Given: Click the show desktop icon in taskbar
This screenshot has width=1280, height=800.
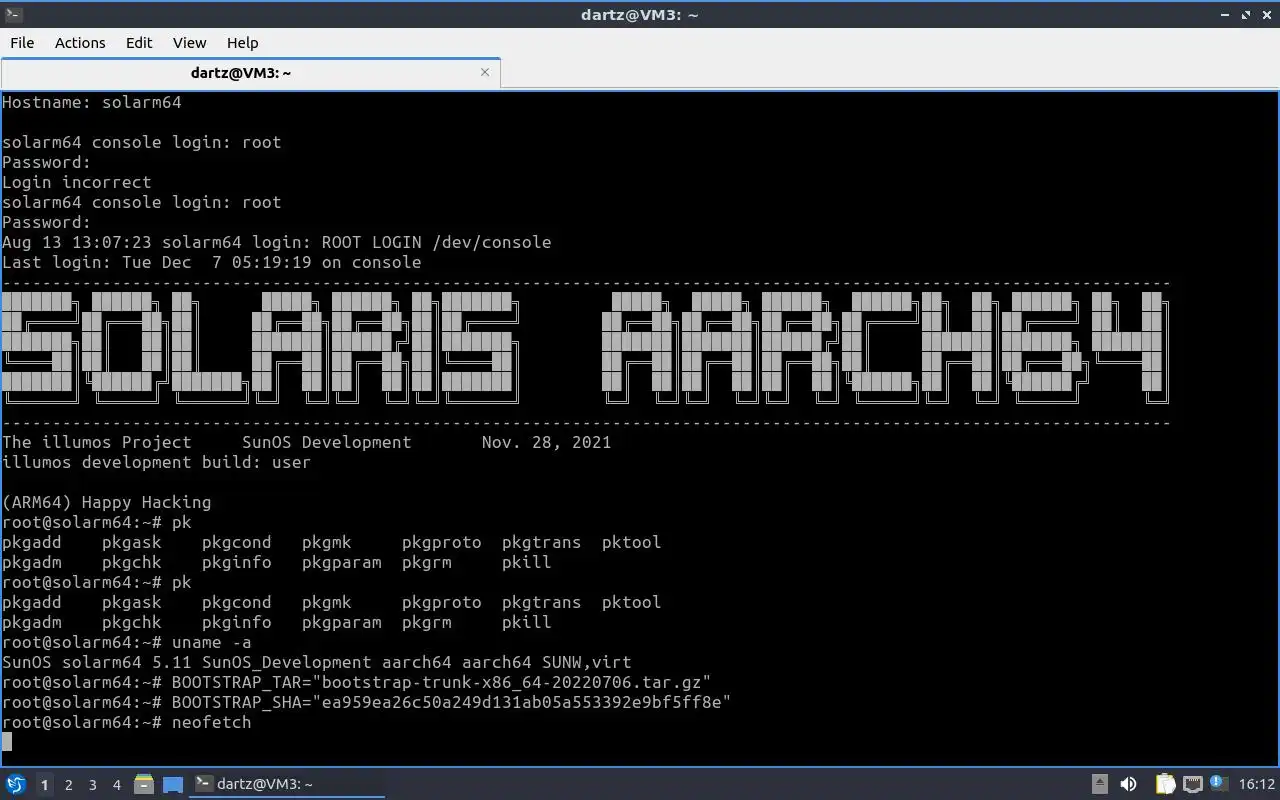Looking at the screenshot, I should [172, 784].
